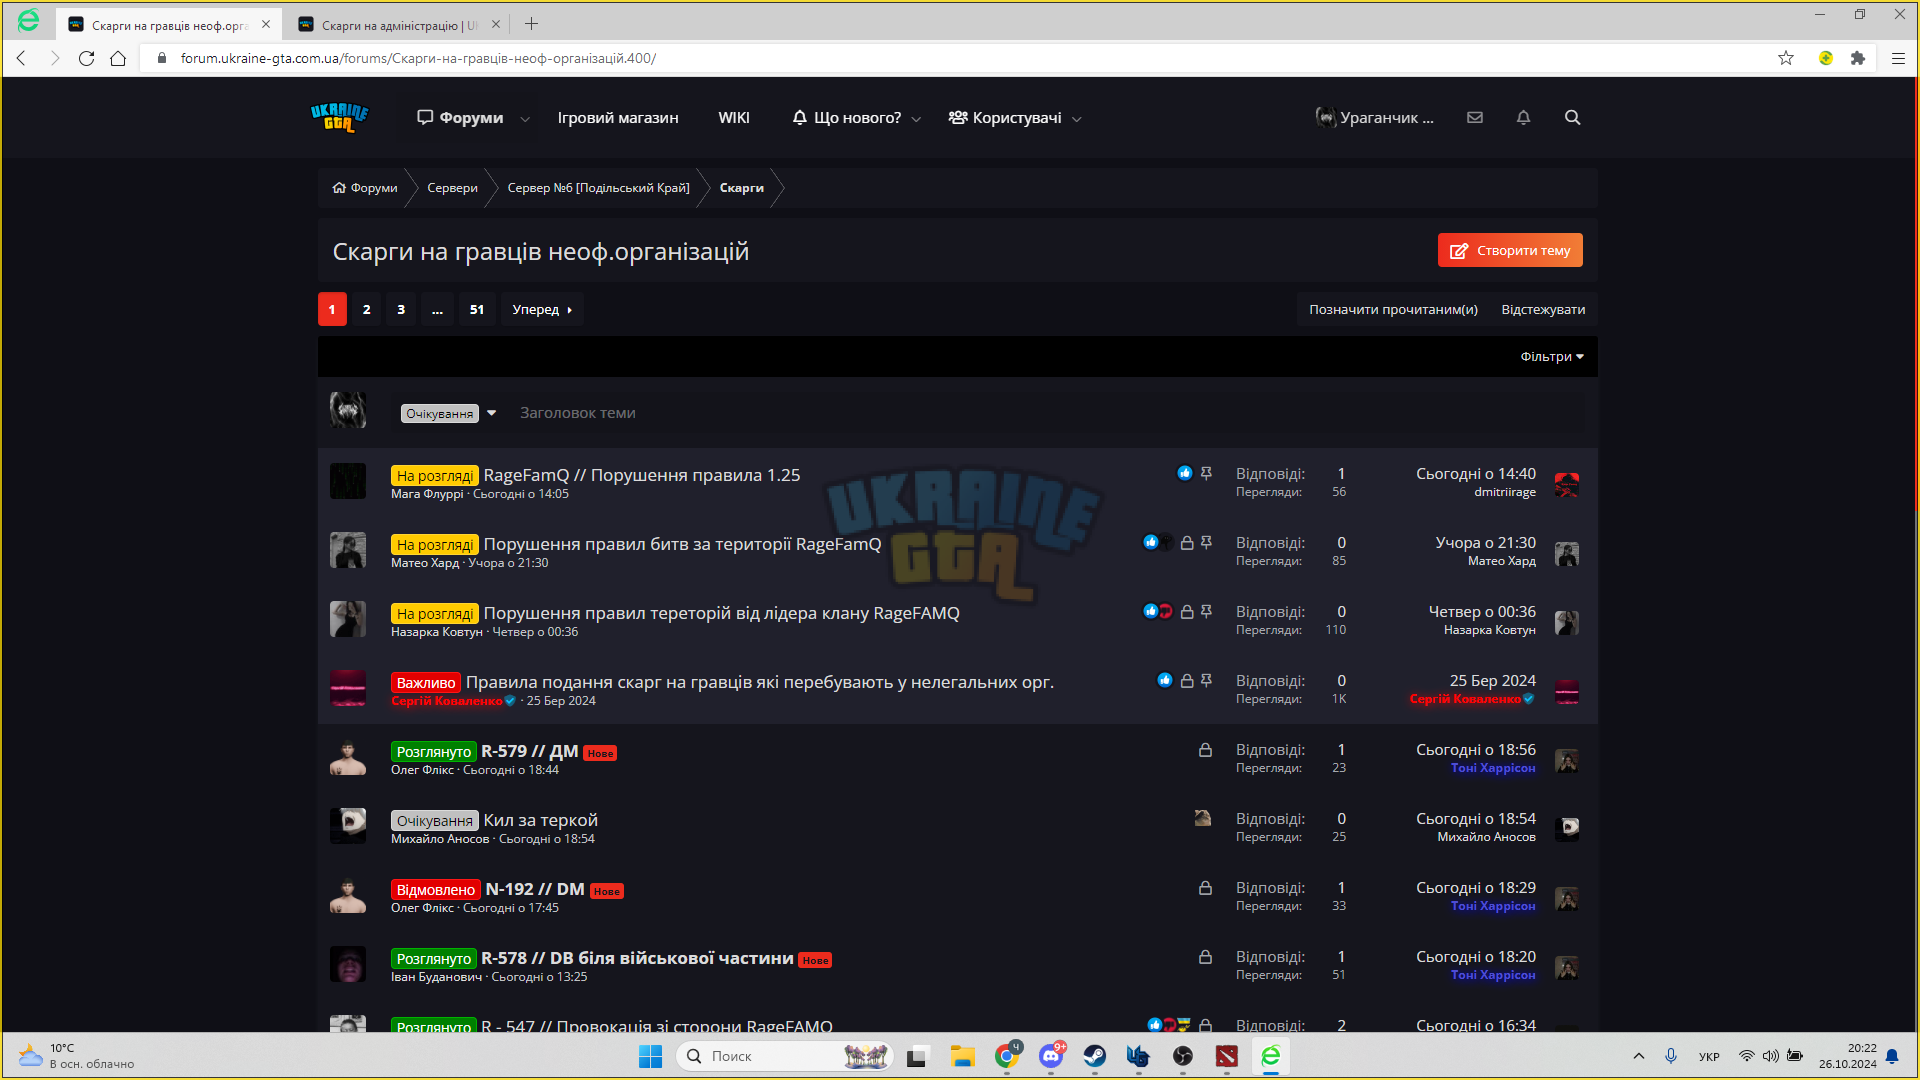1920x1080 pixels.
Task: Open the Правила подання скарг thread
Action: click(x=760, y=682)
